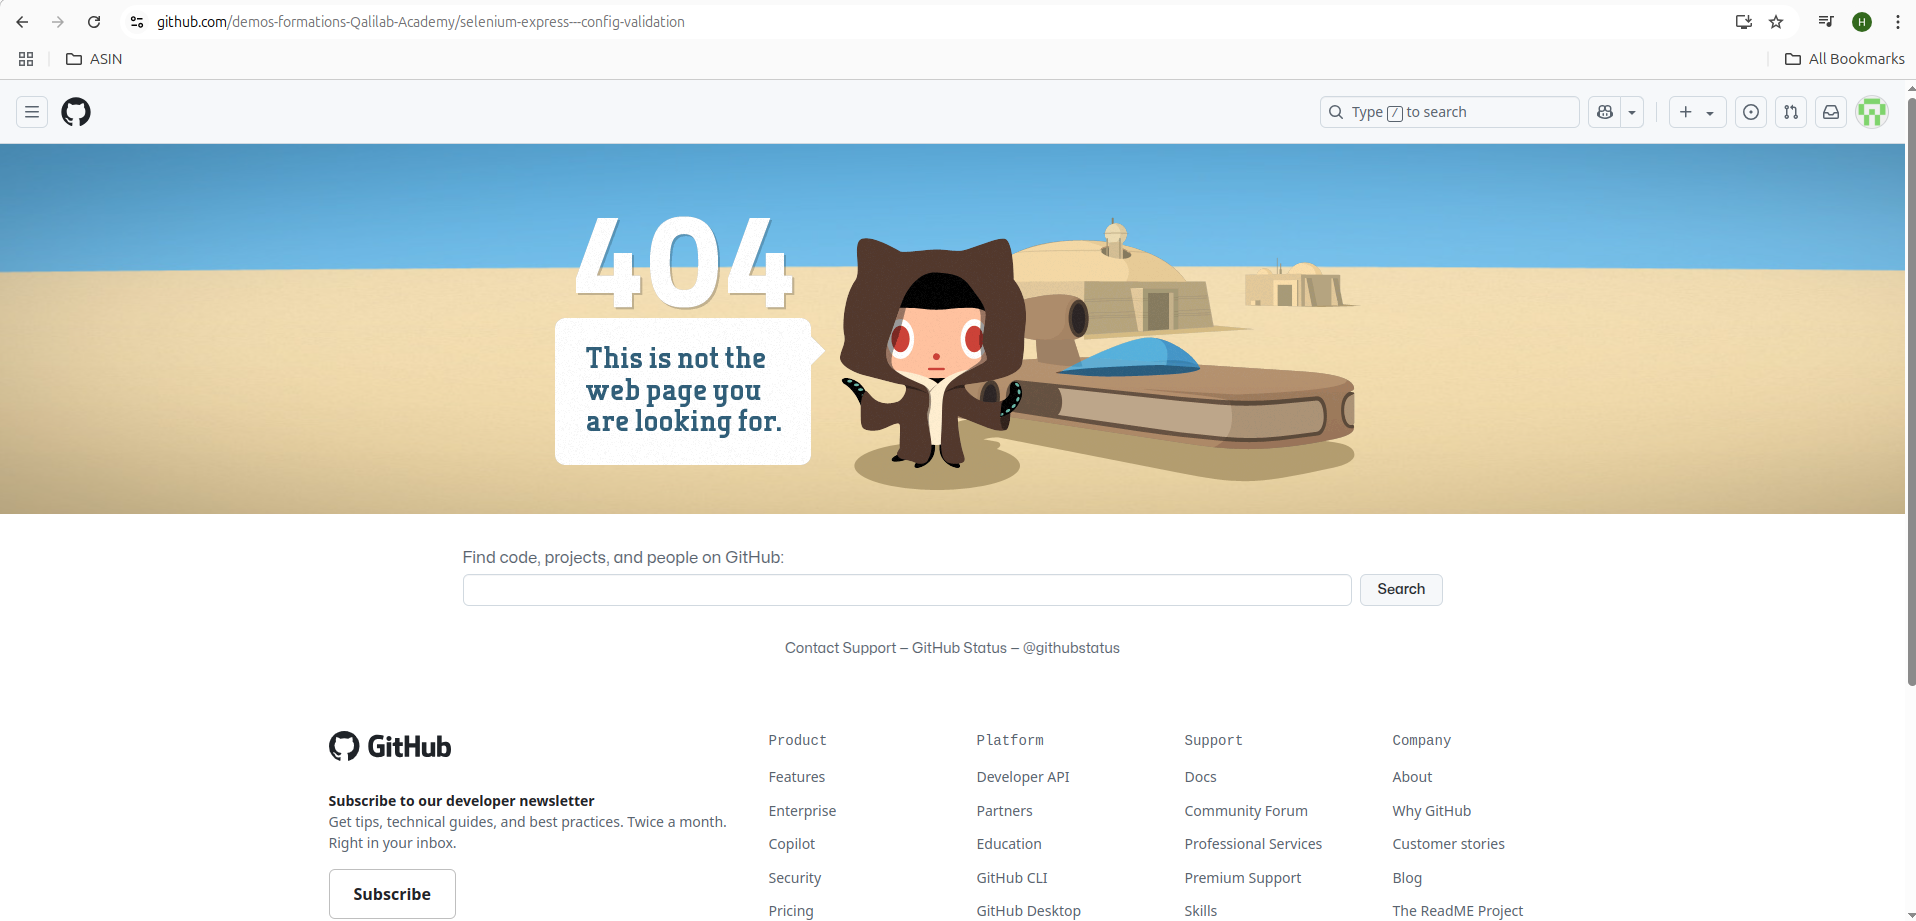Screen dimensions: 1916x921
Task: Click the page vertical scrollbar thumb
Action: (x=1911, y=390)
